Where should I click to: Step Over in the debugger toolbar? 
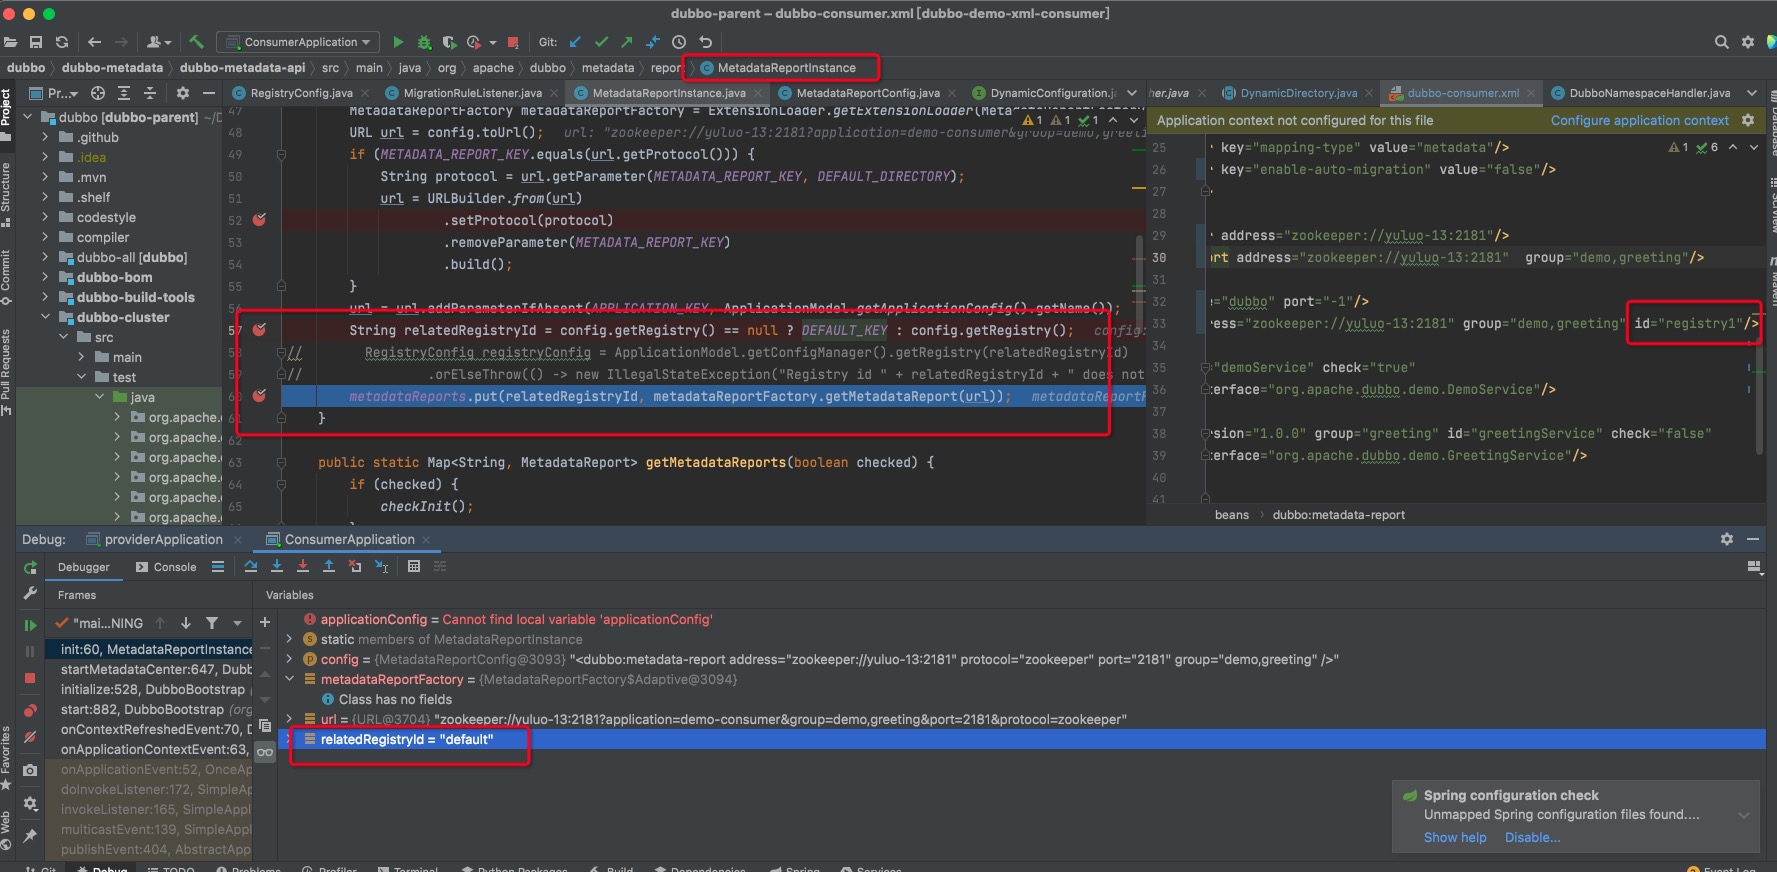point(251,566)
